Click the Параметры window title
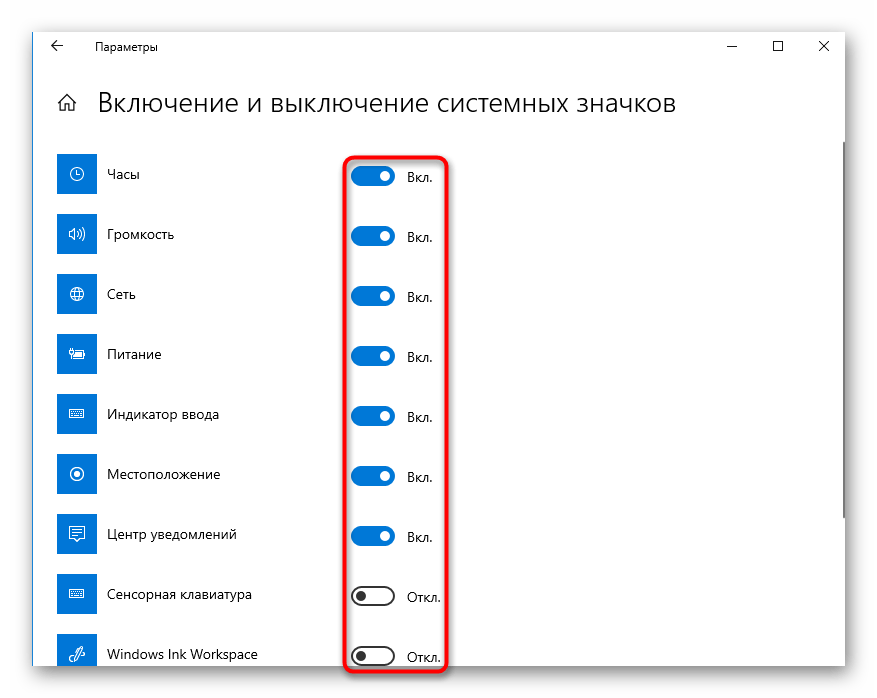This screenshot has height=698, width=877. [126, 47]
